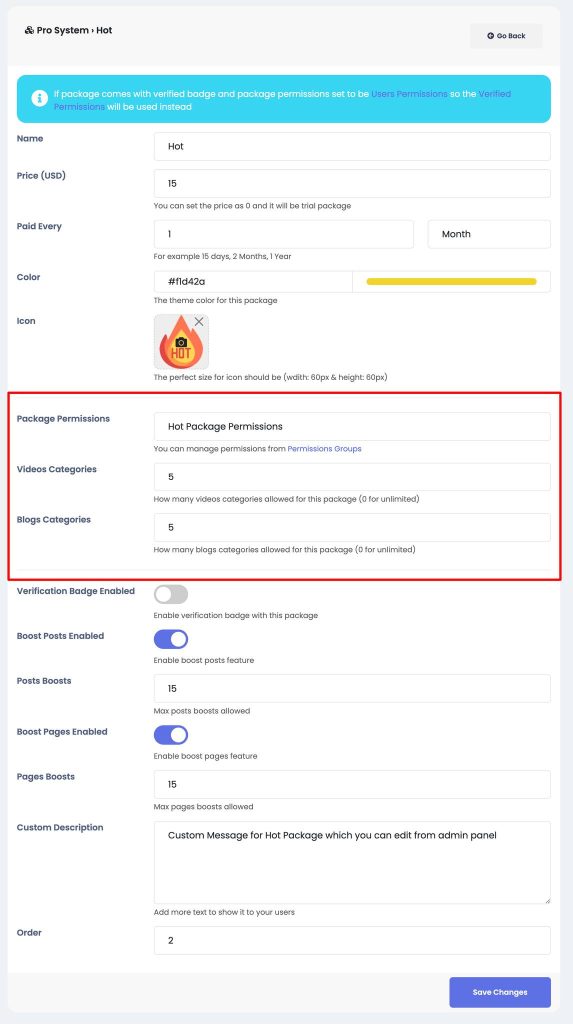Image resolution: width=573 pixels, height=1024 pixels.
Task: Follow the Permissions Groups link
Action: coord(325,449)
